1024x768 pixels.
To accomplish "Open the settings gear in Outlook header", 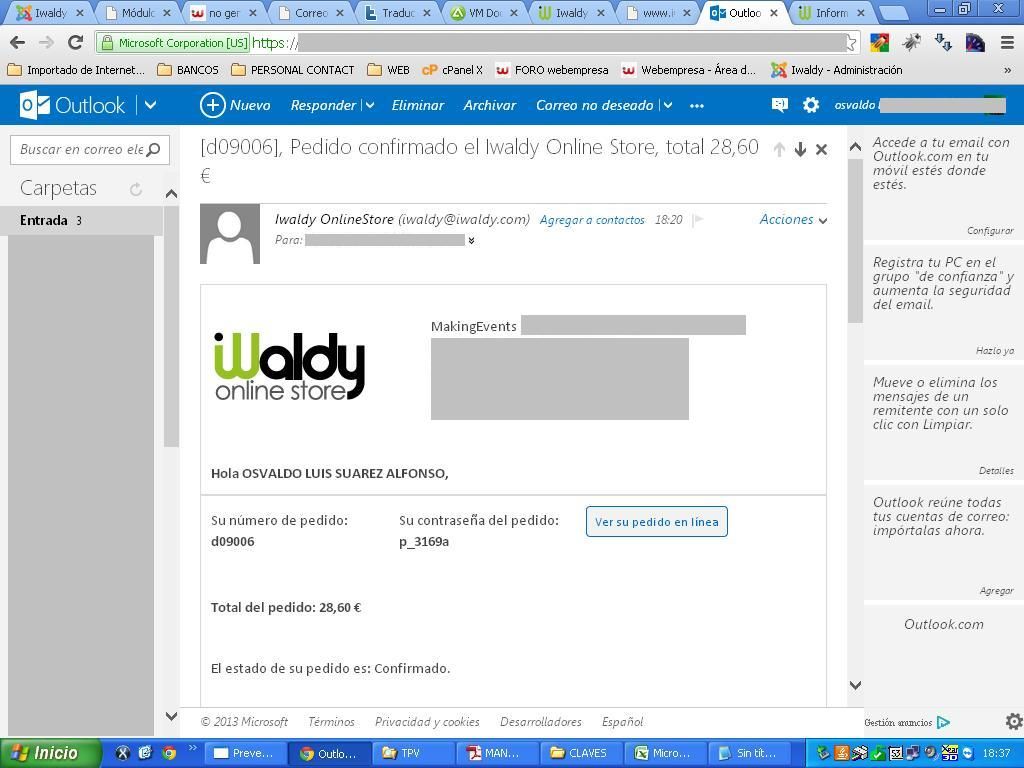I will [810, 105].
